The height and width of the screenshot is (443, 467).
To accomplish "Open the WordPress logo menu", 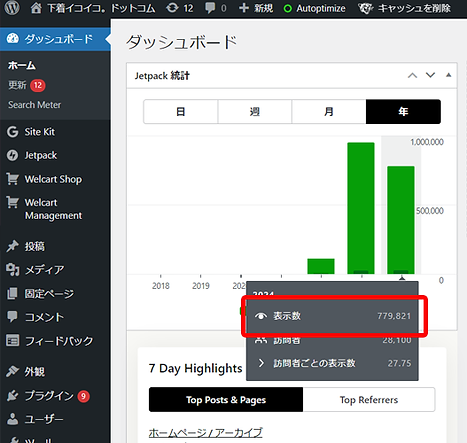I will (x=12, y=8).
